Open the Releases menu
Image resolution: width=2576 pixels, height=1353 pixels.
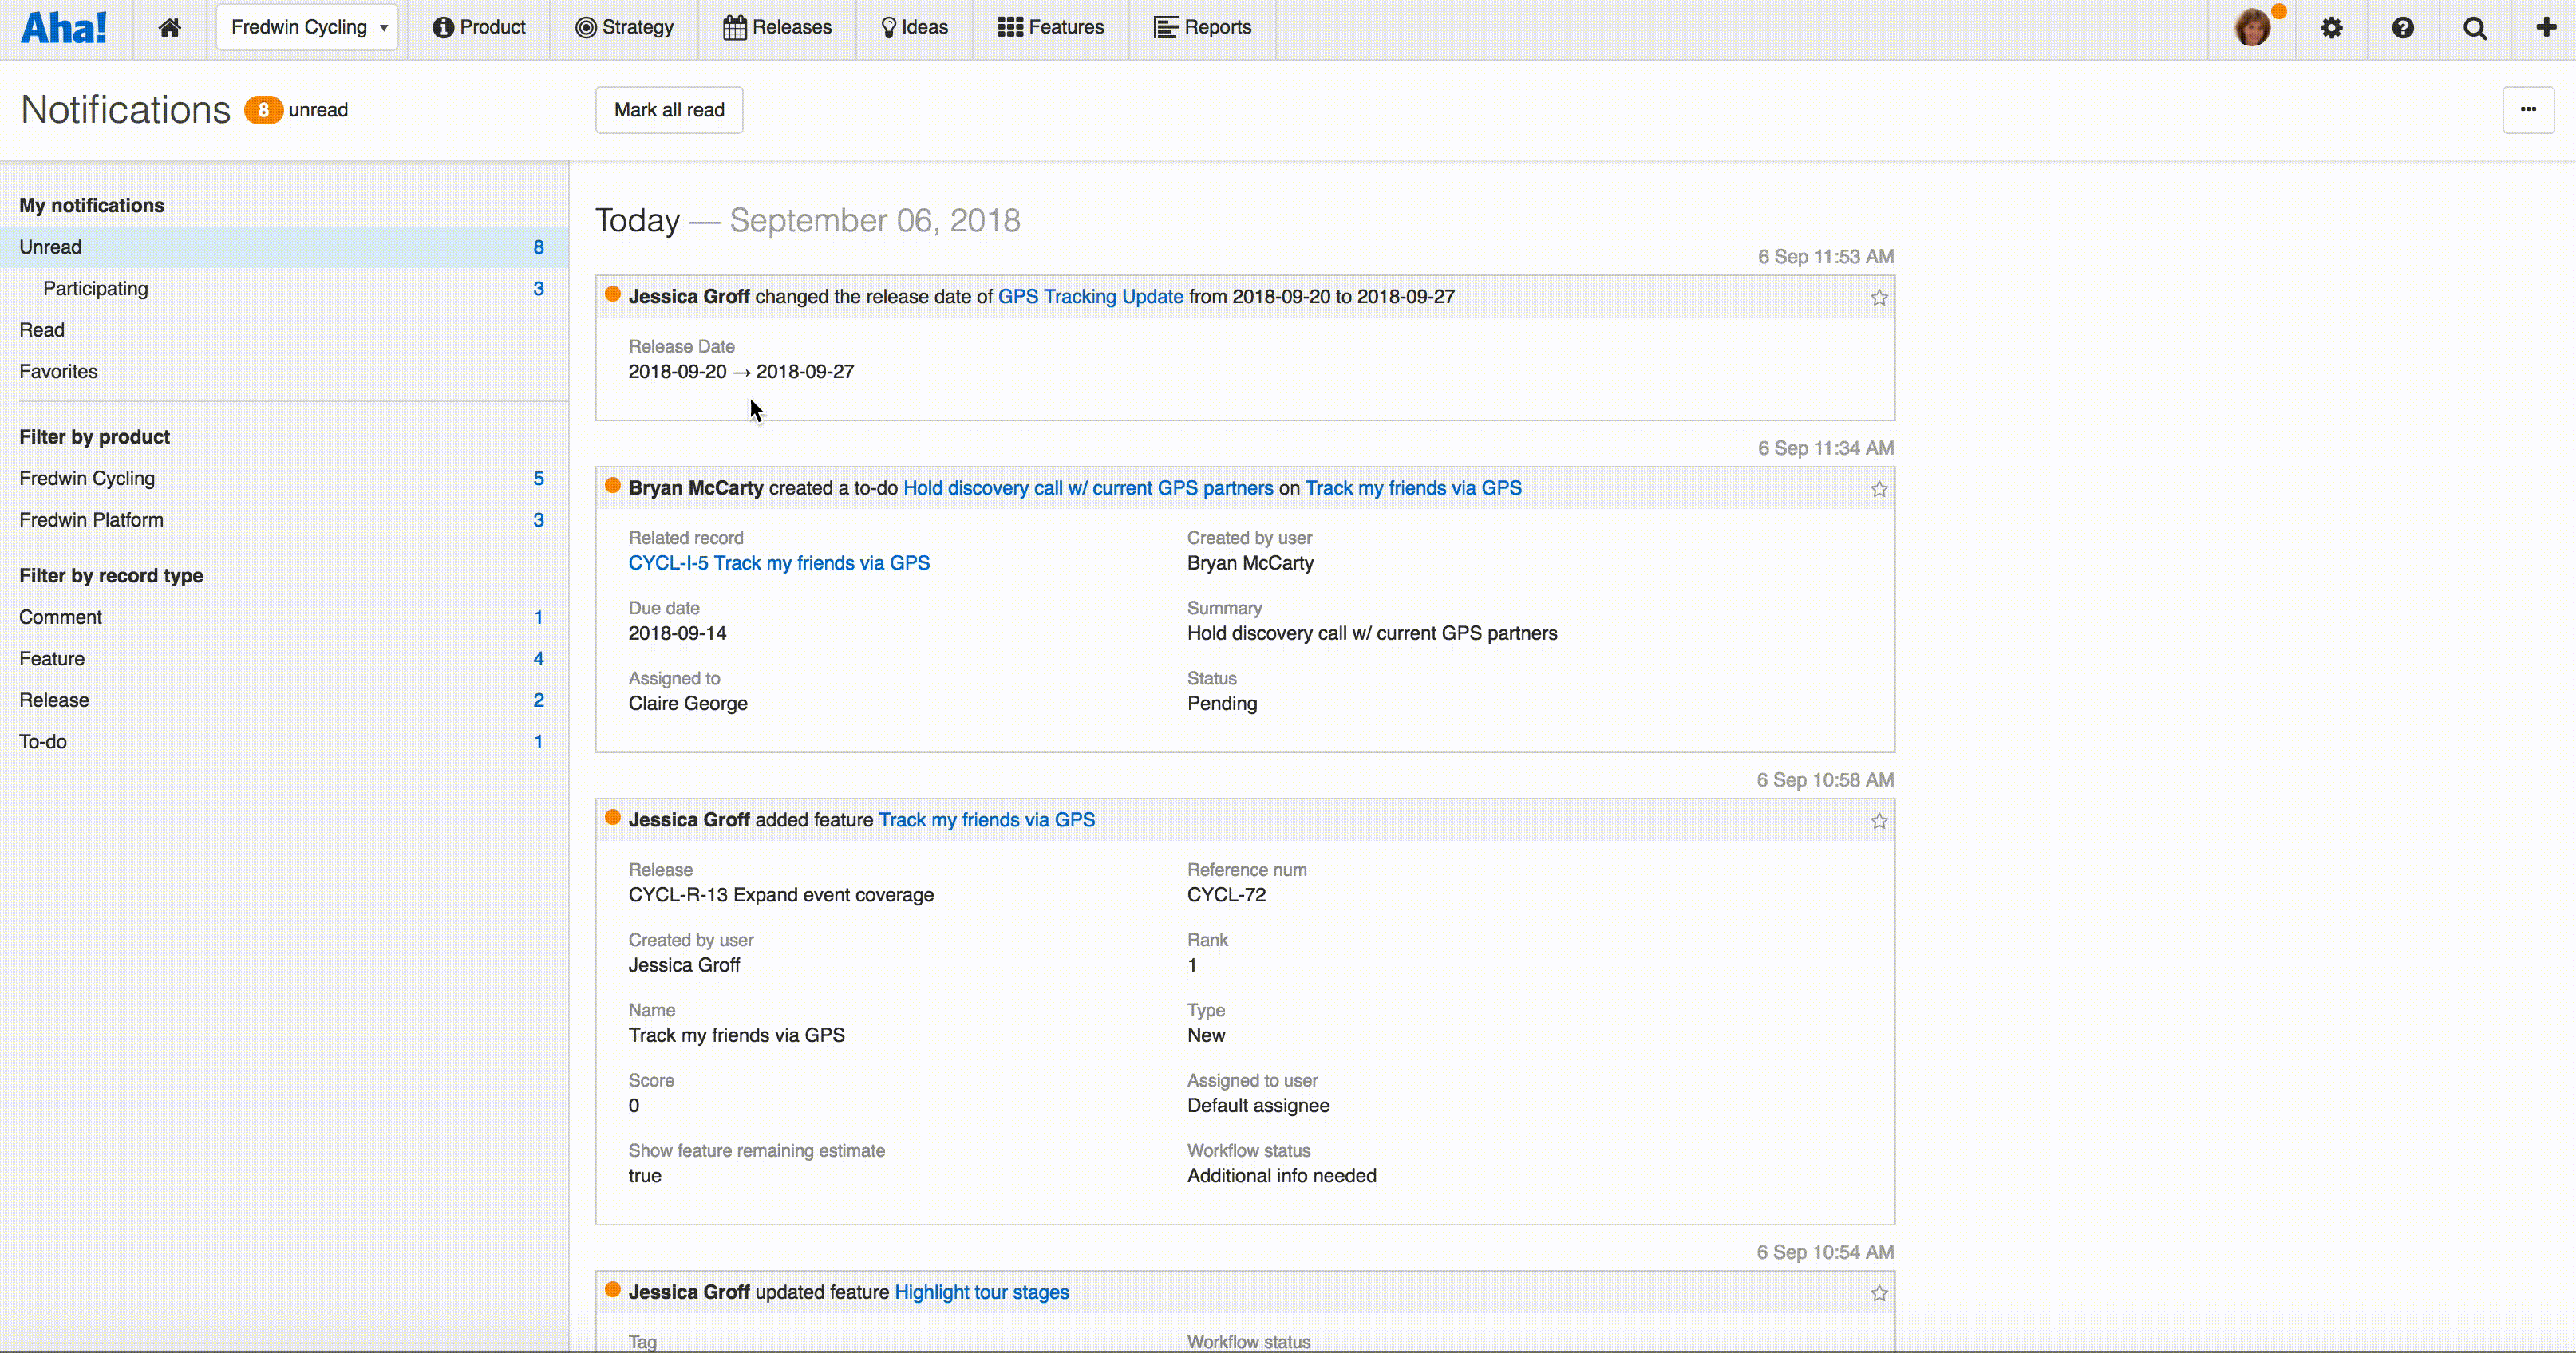(x=777, y=28)
